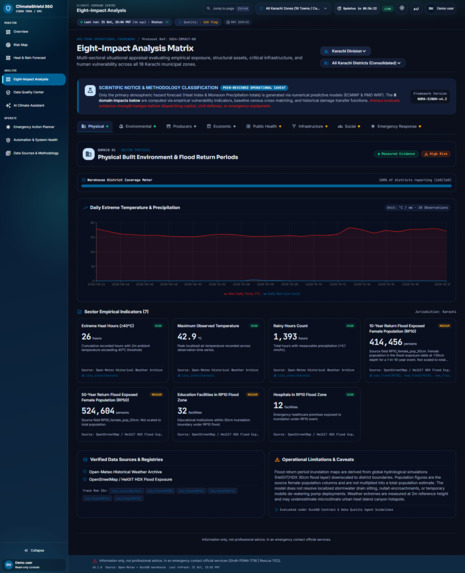465x573 pixels.
Task: Click the High Risk badge
Action: pyautogui.click(x=436, y=154)
